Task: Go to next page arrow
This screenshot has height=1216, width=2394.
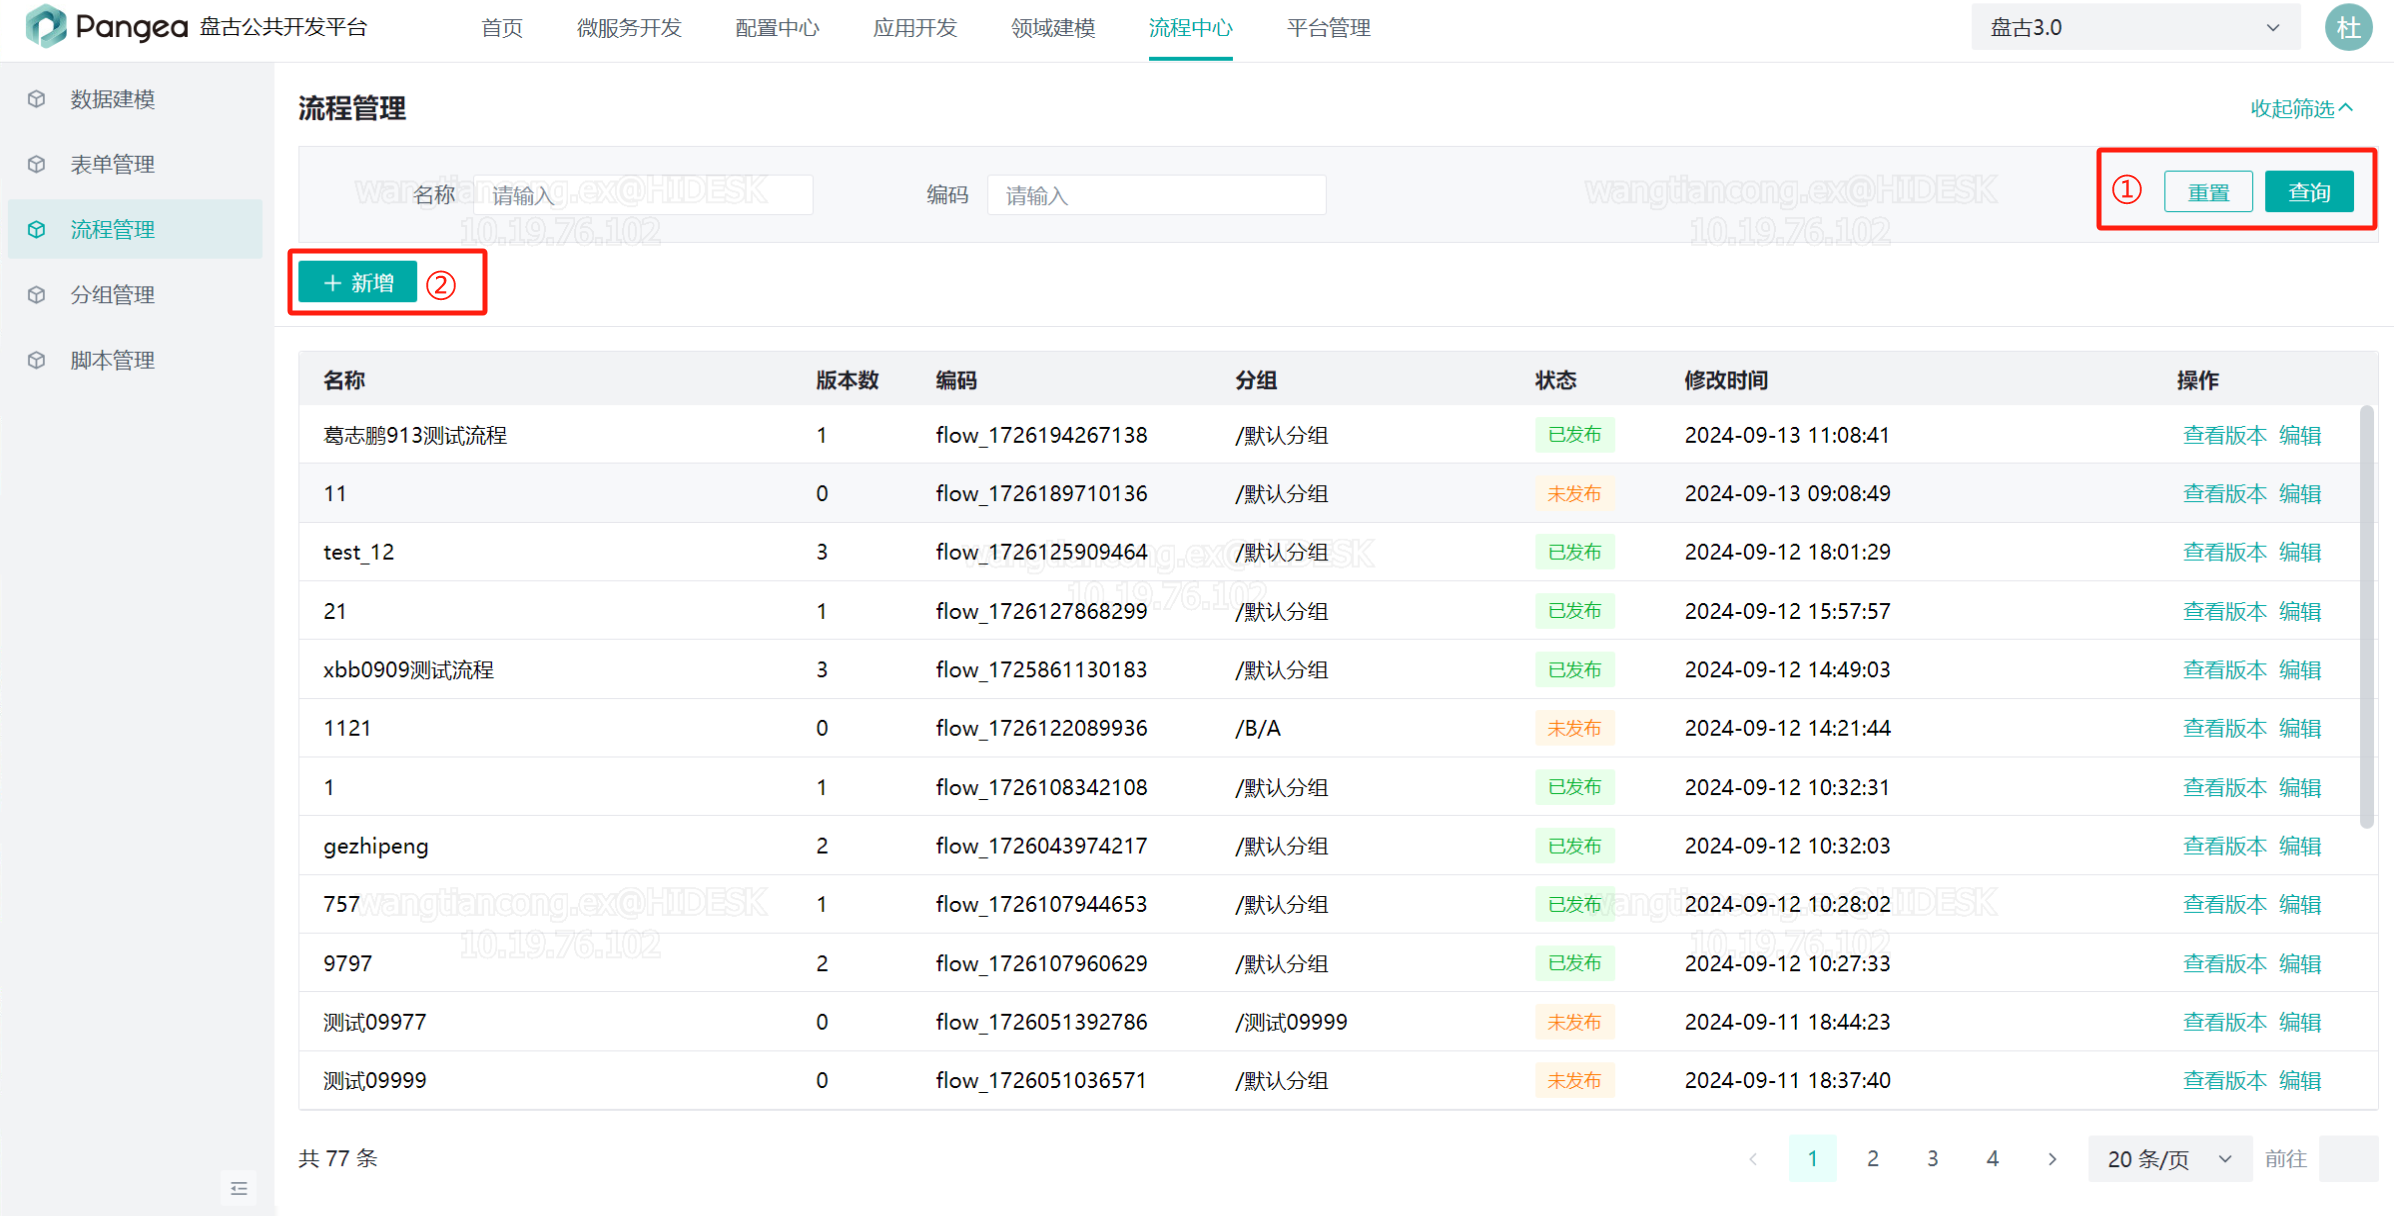Action: click(2052, 1159)
